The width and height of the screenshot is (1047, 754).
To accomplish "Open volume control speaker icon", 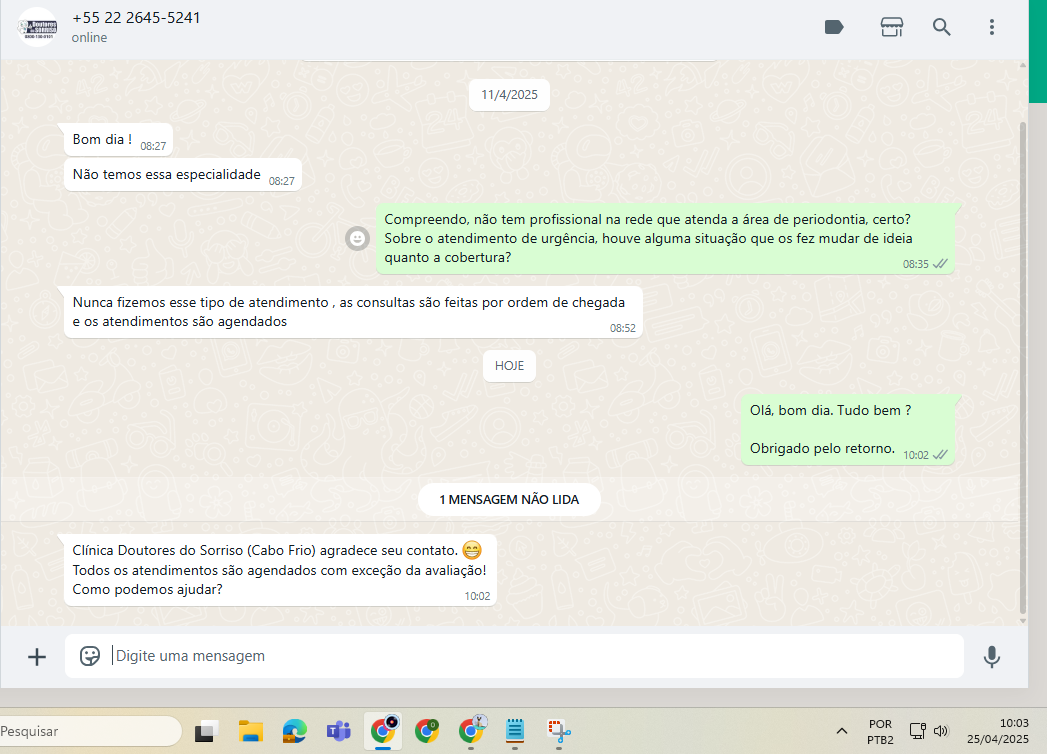I will tap(941, 731).
